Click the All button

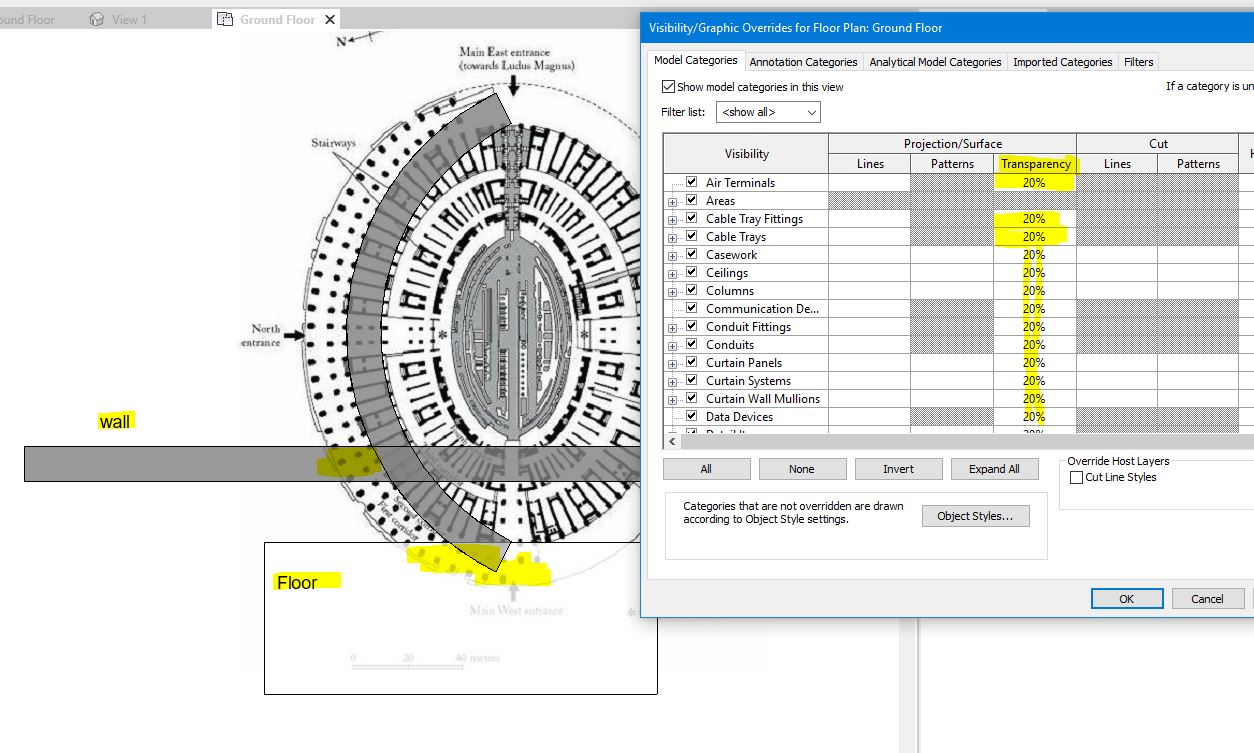[707, 469]
